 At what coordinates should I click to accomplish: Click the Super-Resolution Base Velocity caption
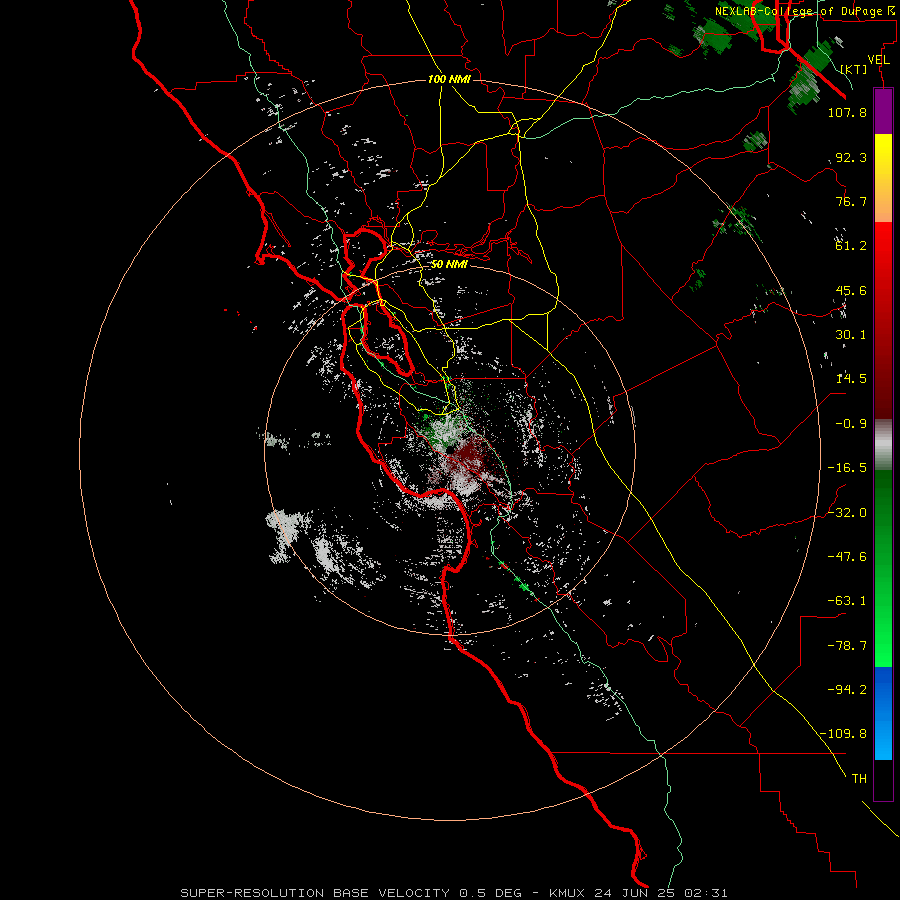pyautogui.click(x=453, y=893)
